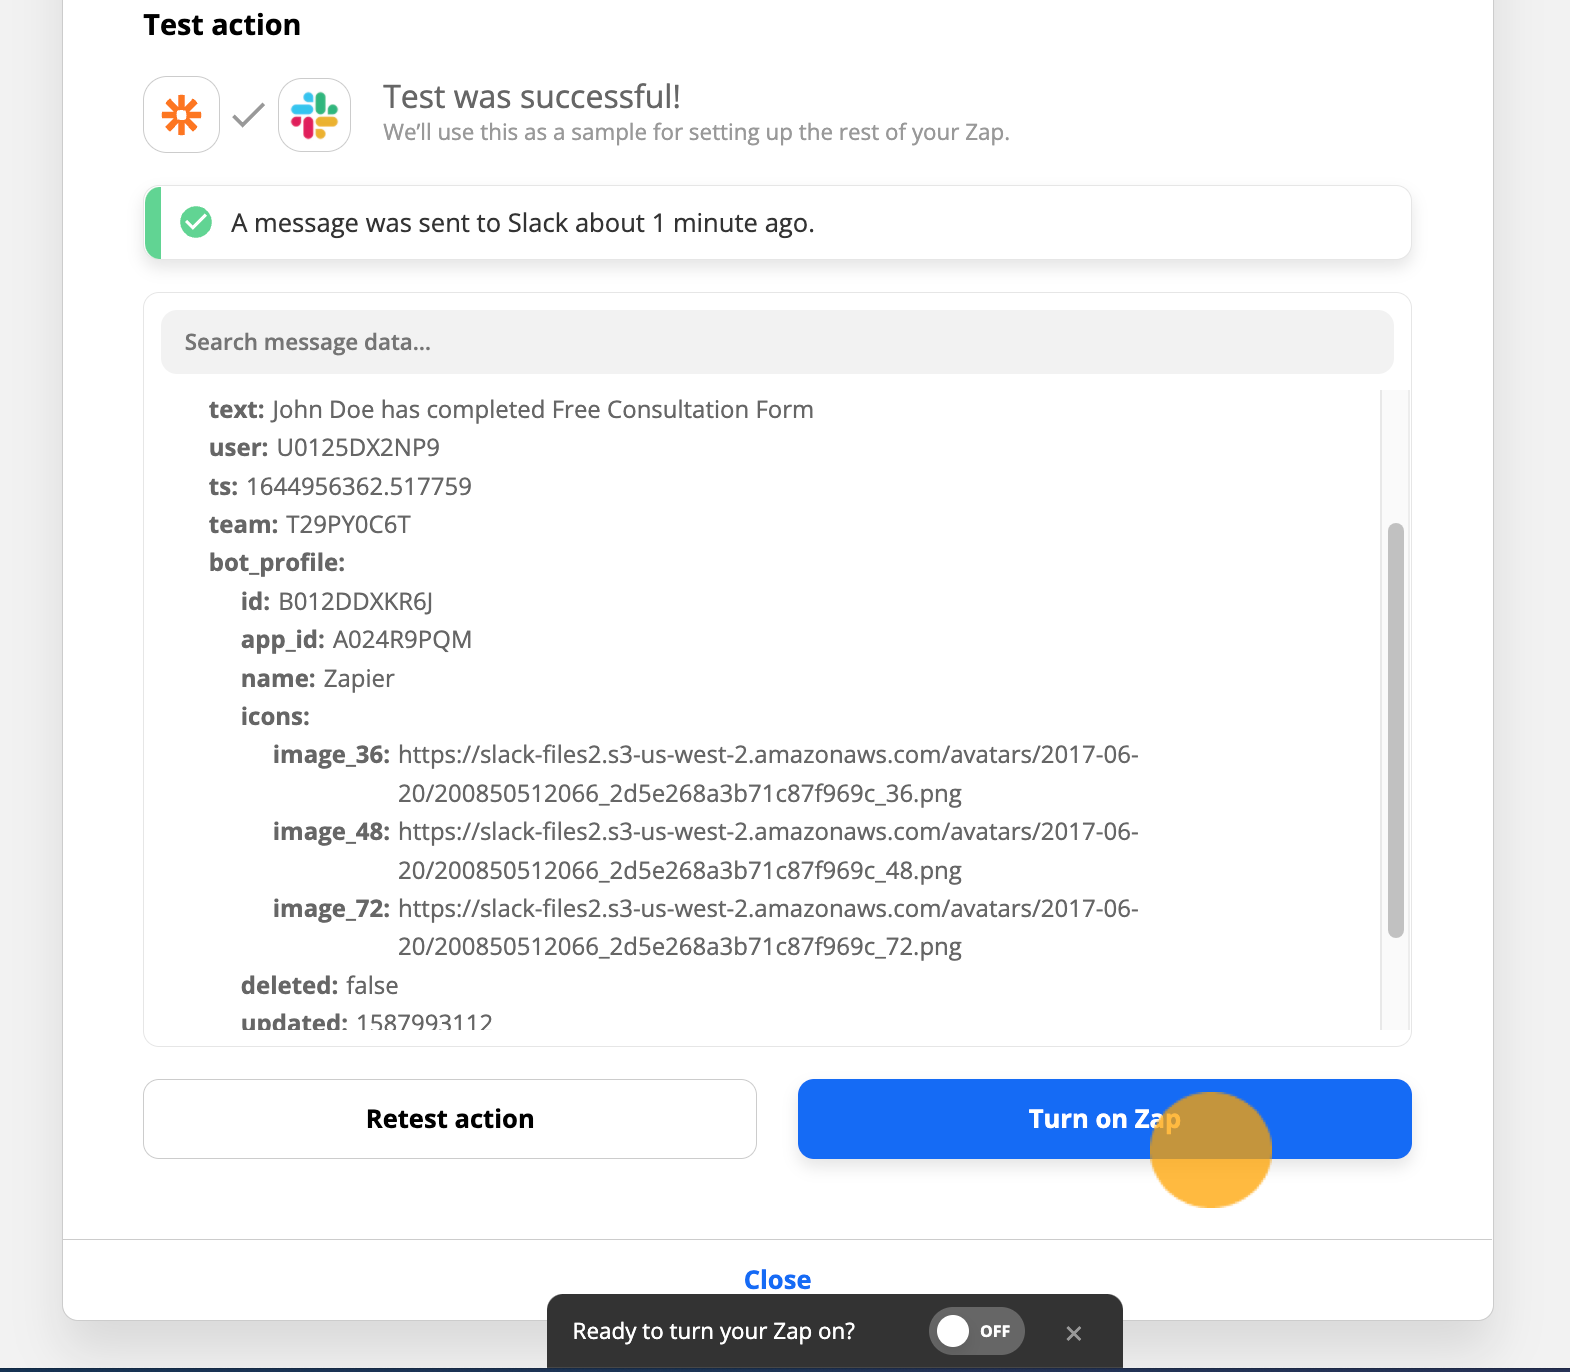Click the image_36 avatar URL
The image size is (1570, 1372).
pos(768,774)
